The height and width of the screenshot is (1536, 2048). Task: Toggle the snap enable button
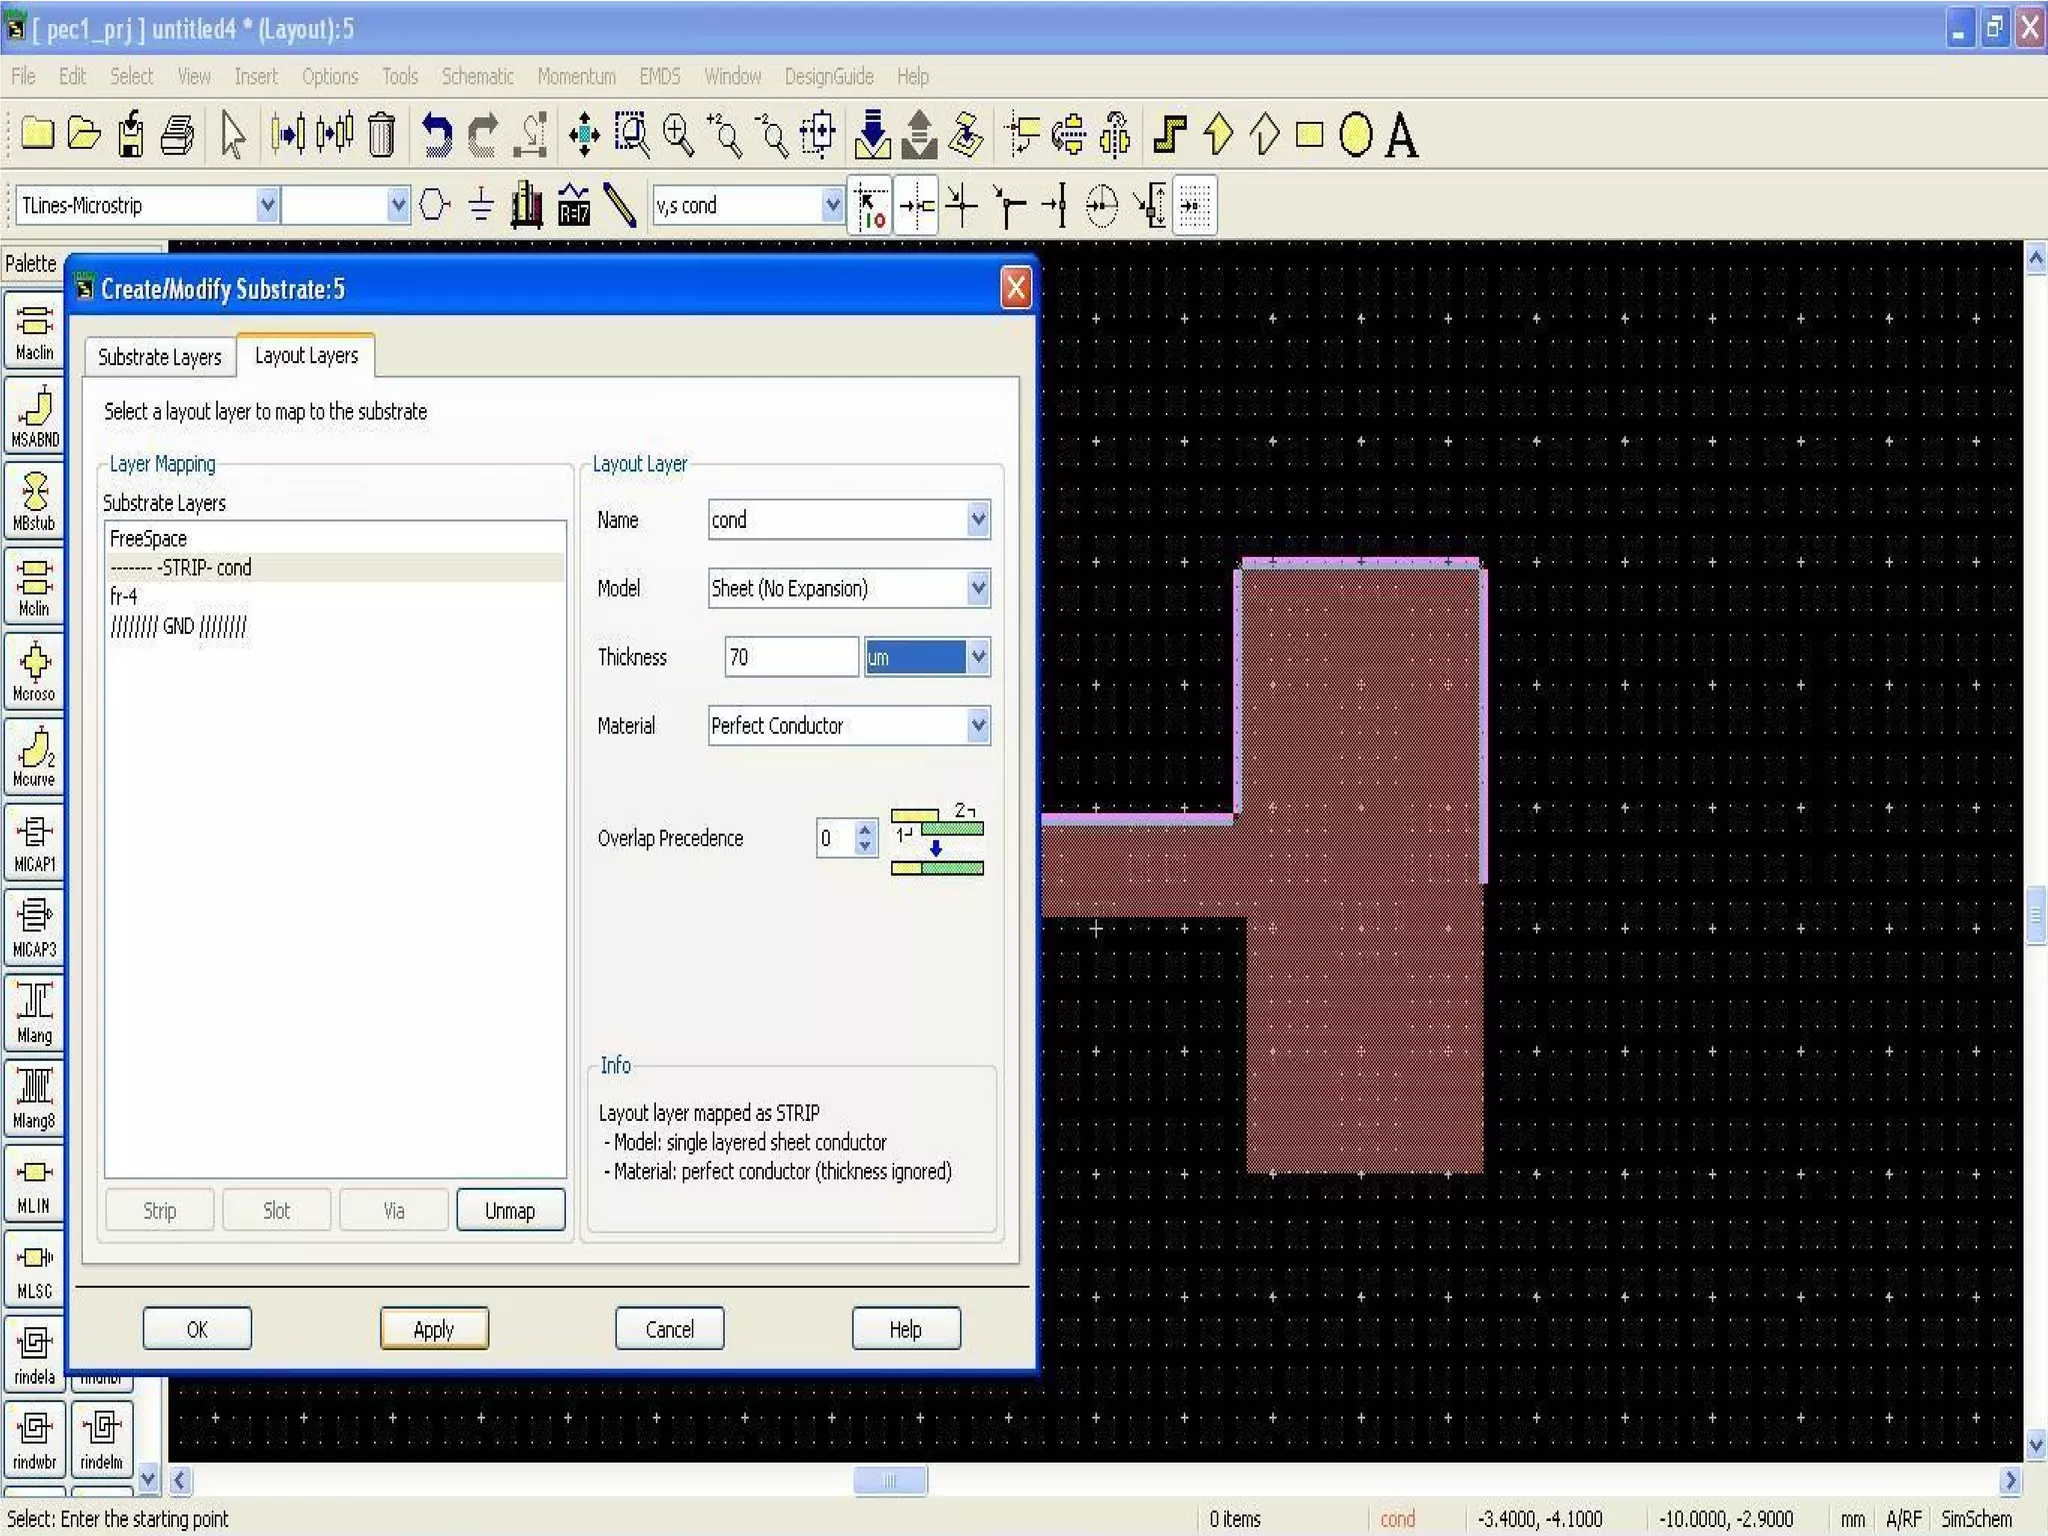tap(871, 205)
